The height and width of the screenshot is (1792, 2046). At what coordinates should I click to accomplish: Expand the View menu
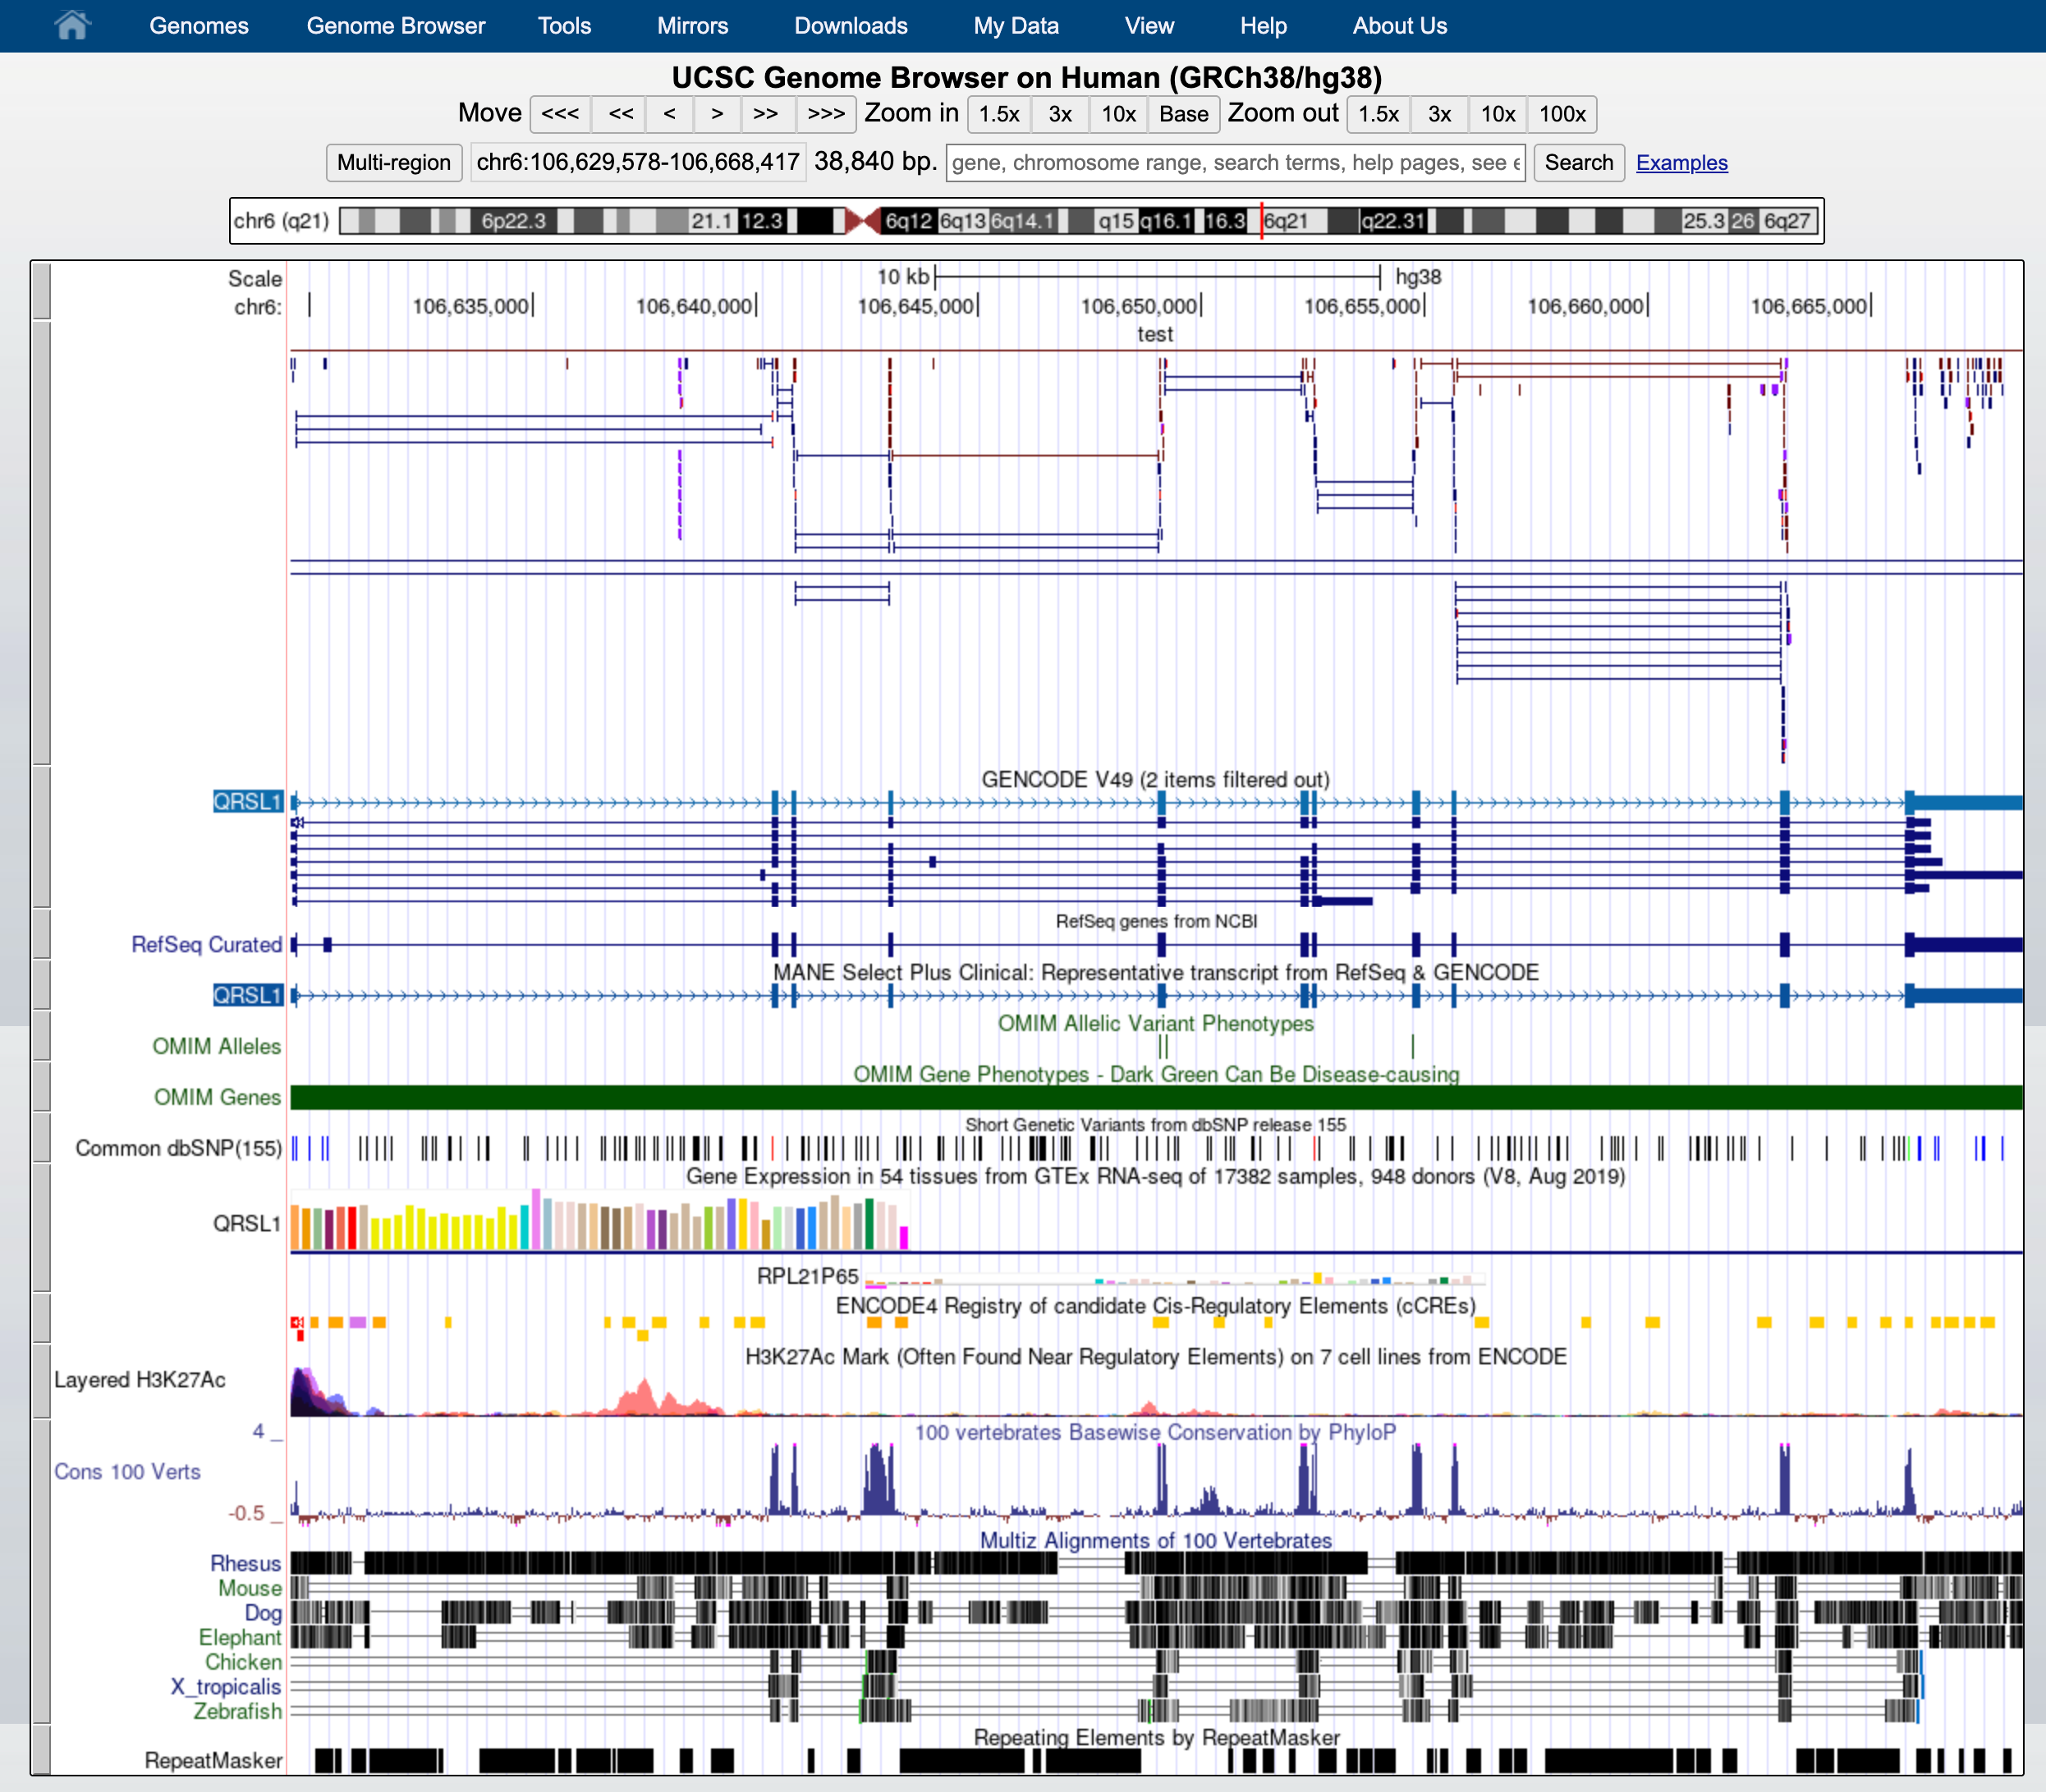(x=1149, y=26)
